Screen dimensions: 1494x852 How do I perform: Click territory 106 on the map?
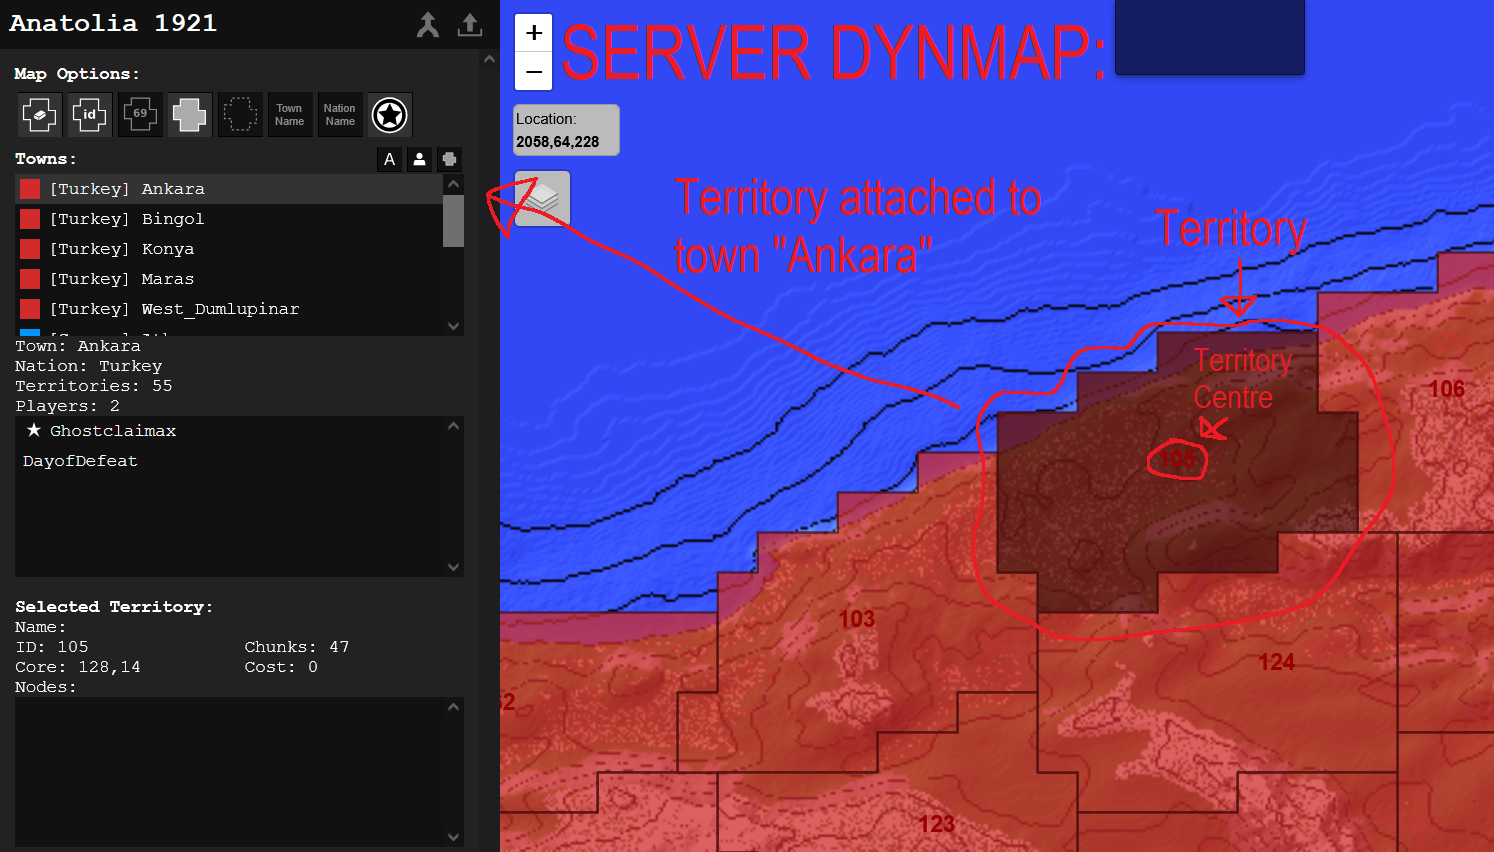(1446, 389)
